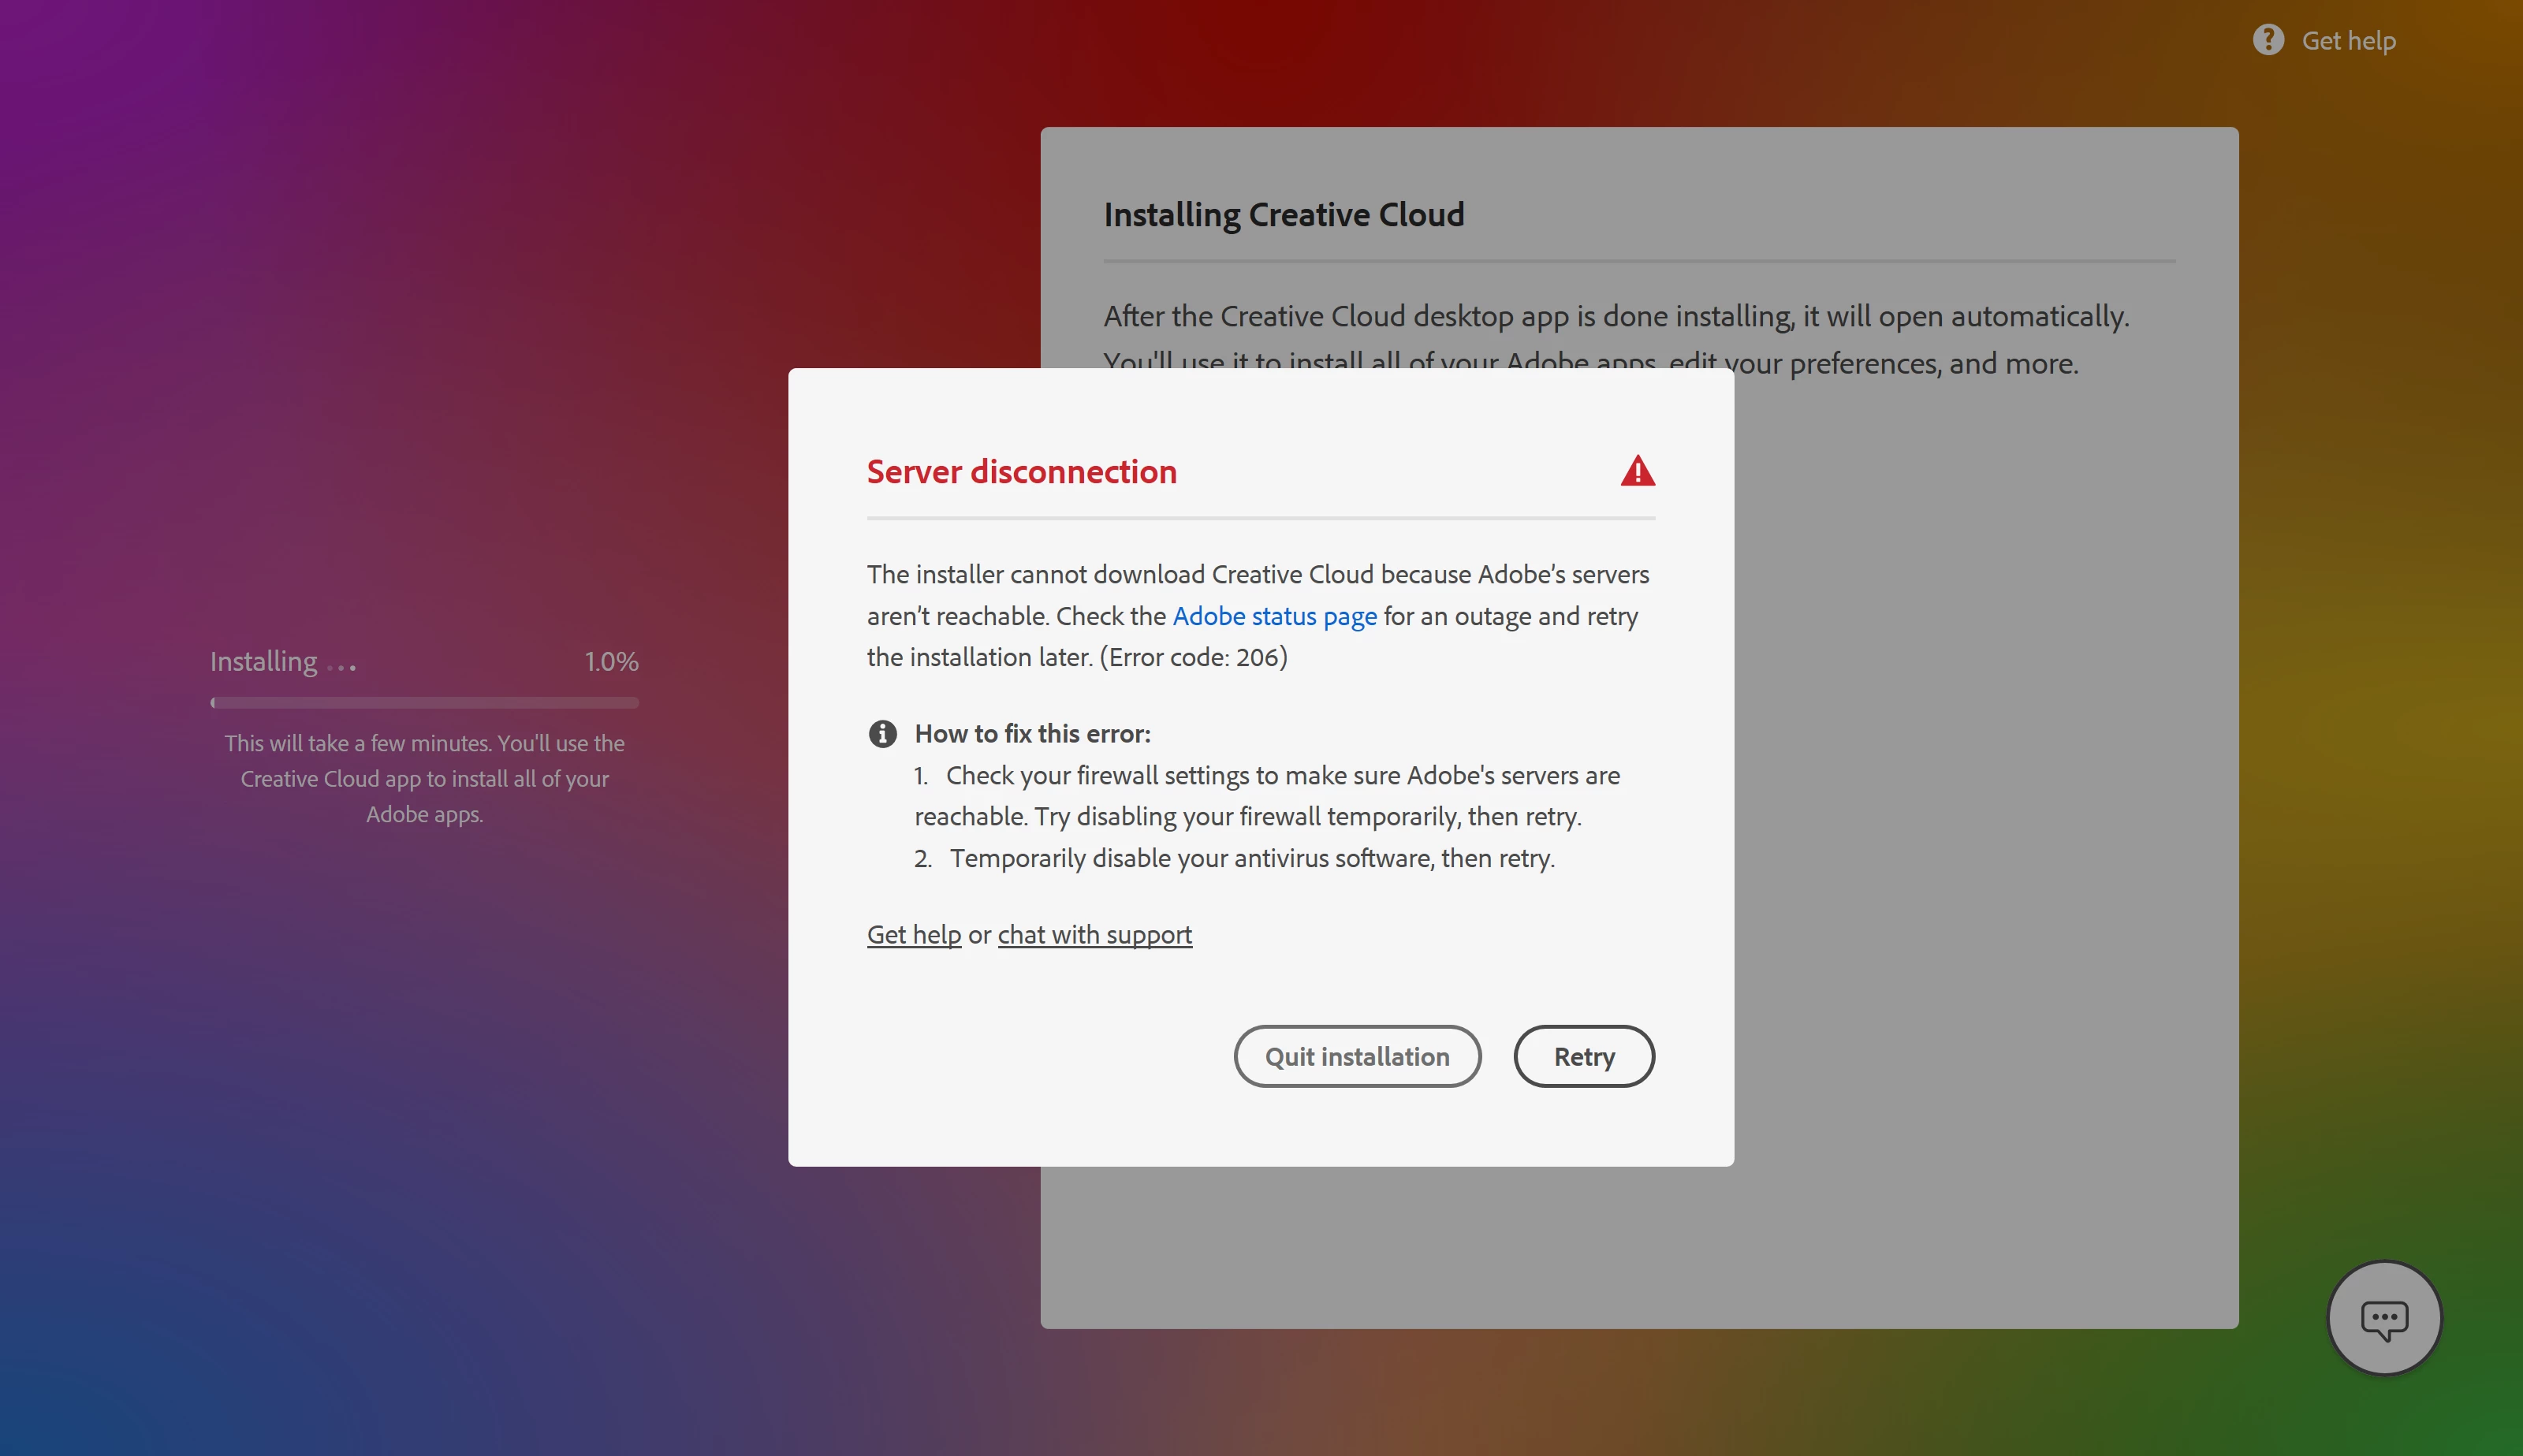Click the 'This will take a few minutes' note

pyautogui.click(x=424, y=778)
